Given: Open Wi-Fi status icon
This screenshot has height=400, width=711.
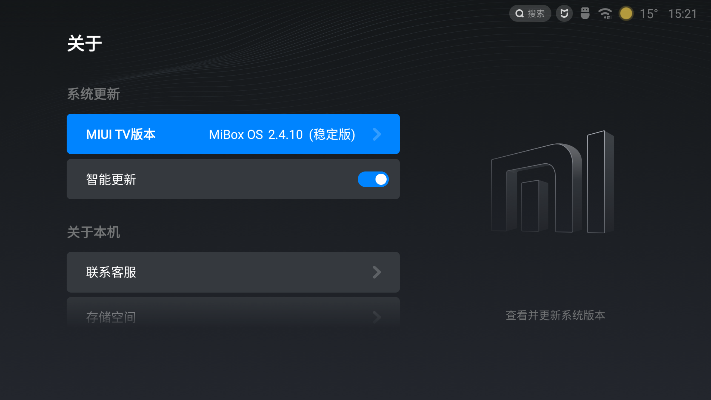Looking at the screenshot, I should (x=605, y=14).
